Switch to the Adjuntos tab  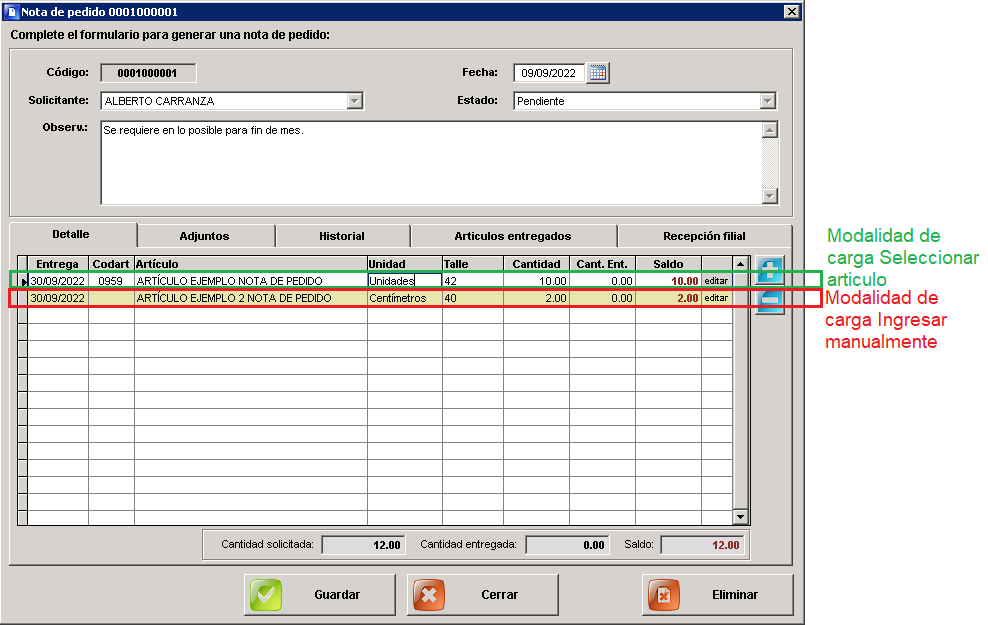click(205, 236)
